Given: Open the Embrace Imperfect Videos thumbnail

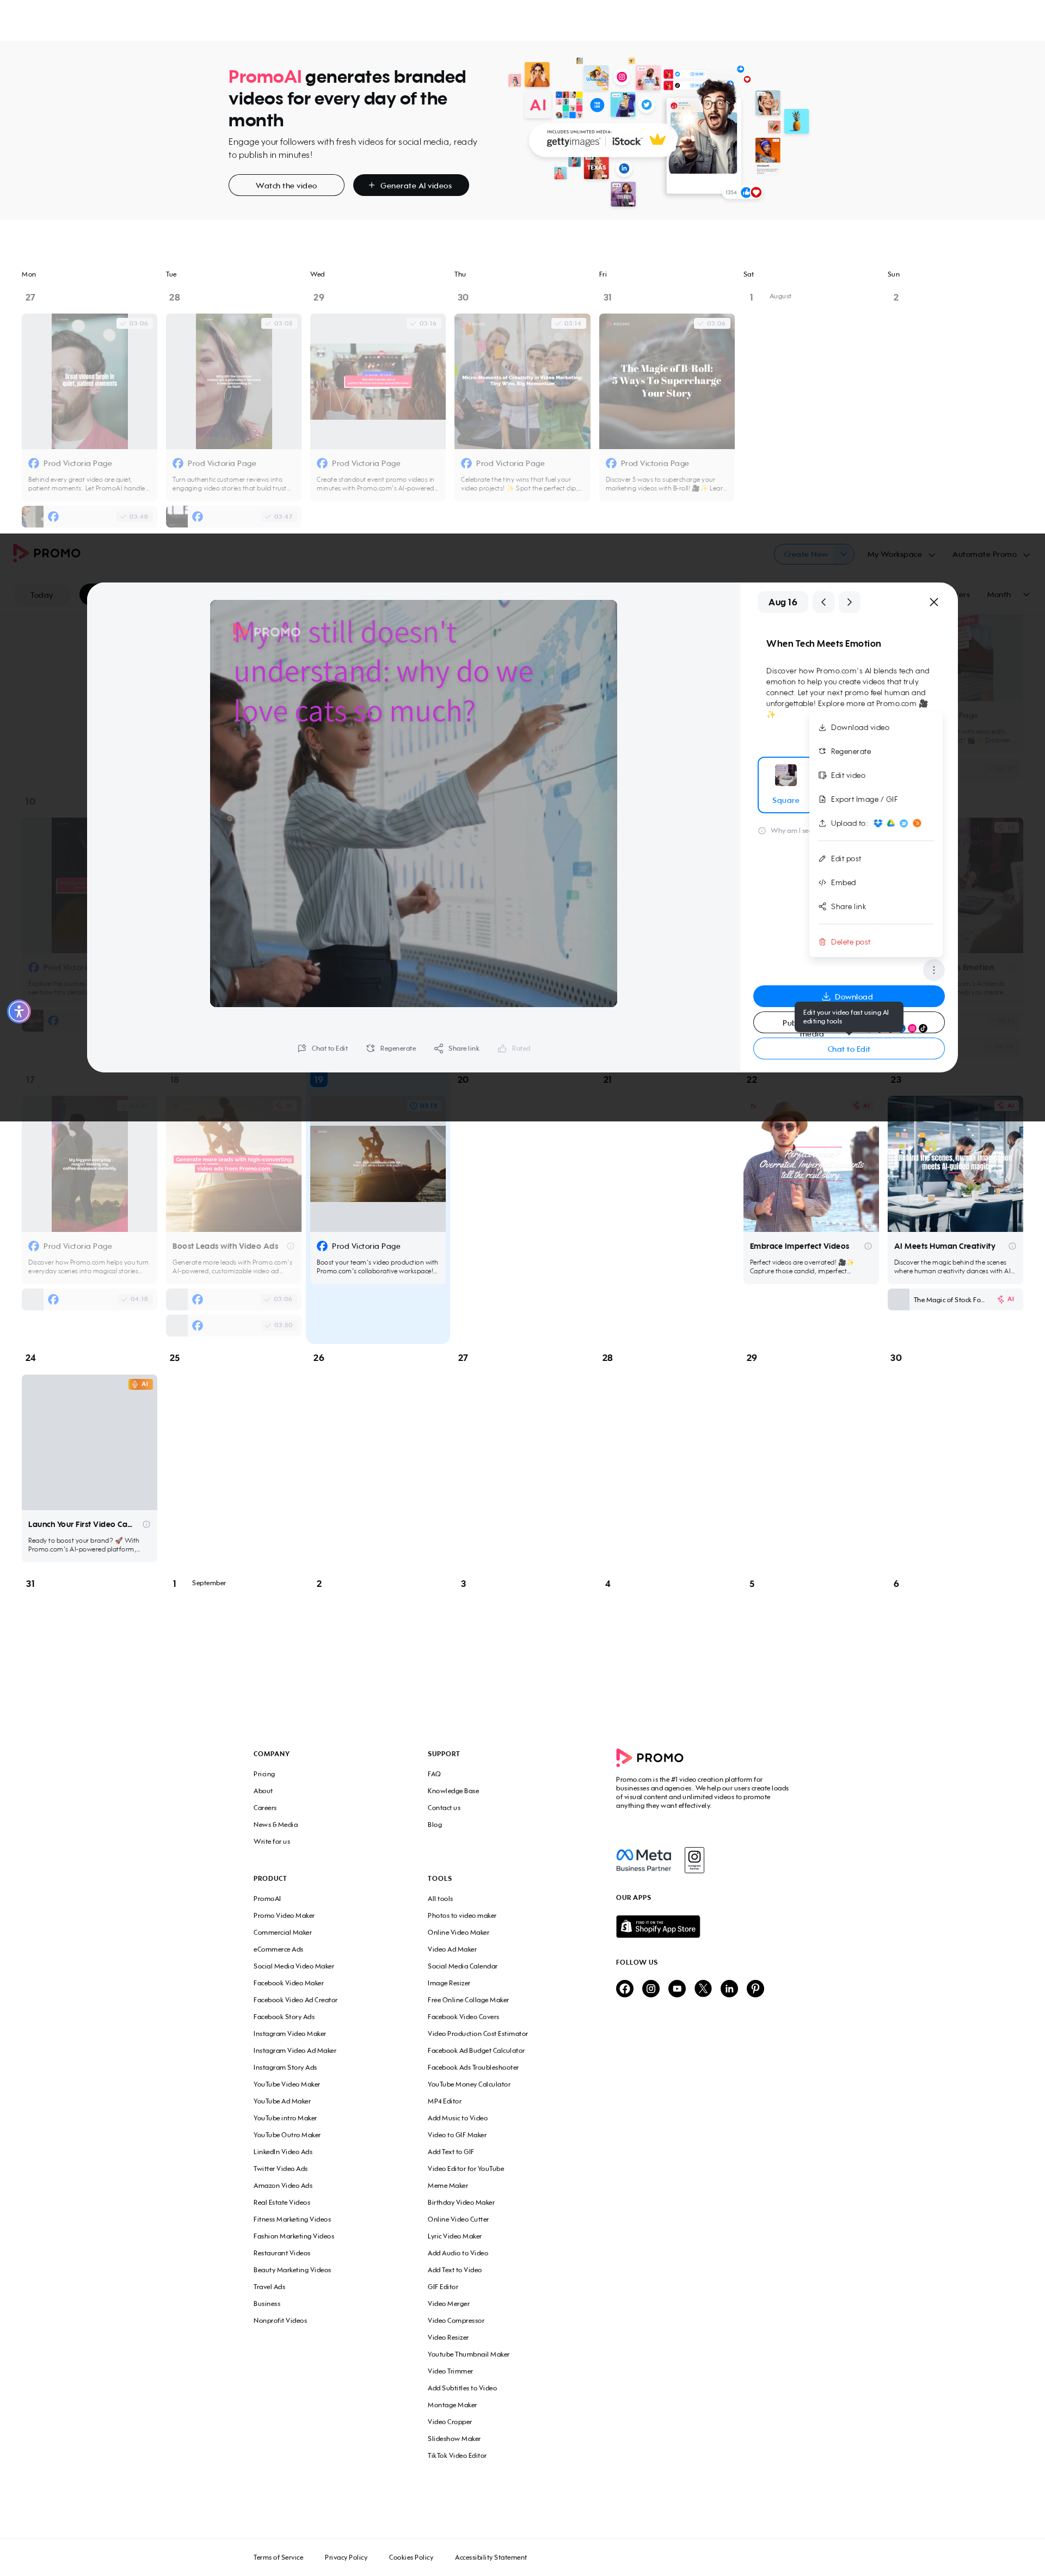Looking at the screenshot, I should coord(811,1164).
